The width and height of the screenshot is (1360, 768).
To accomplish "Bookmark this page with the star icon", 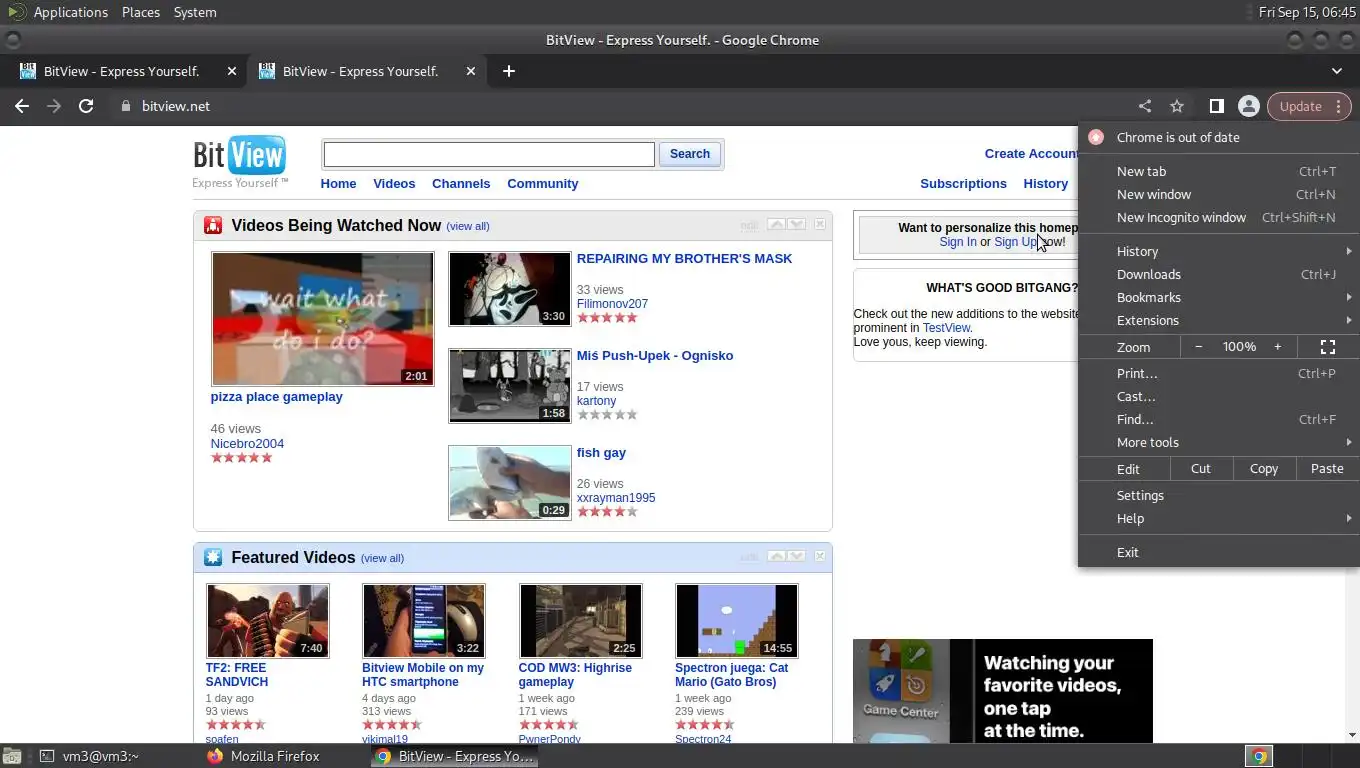I will tap(1177, 106).
